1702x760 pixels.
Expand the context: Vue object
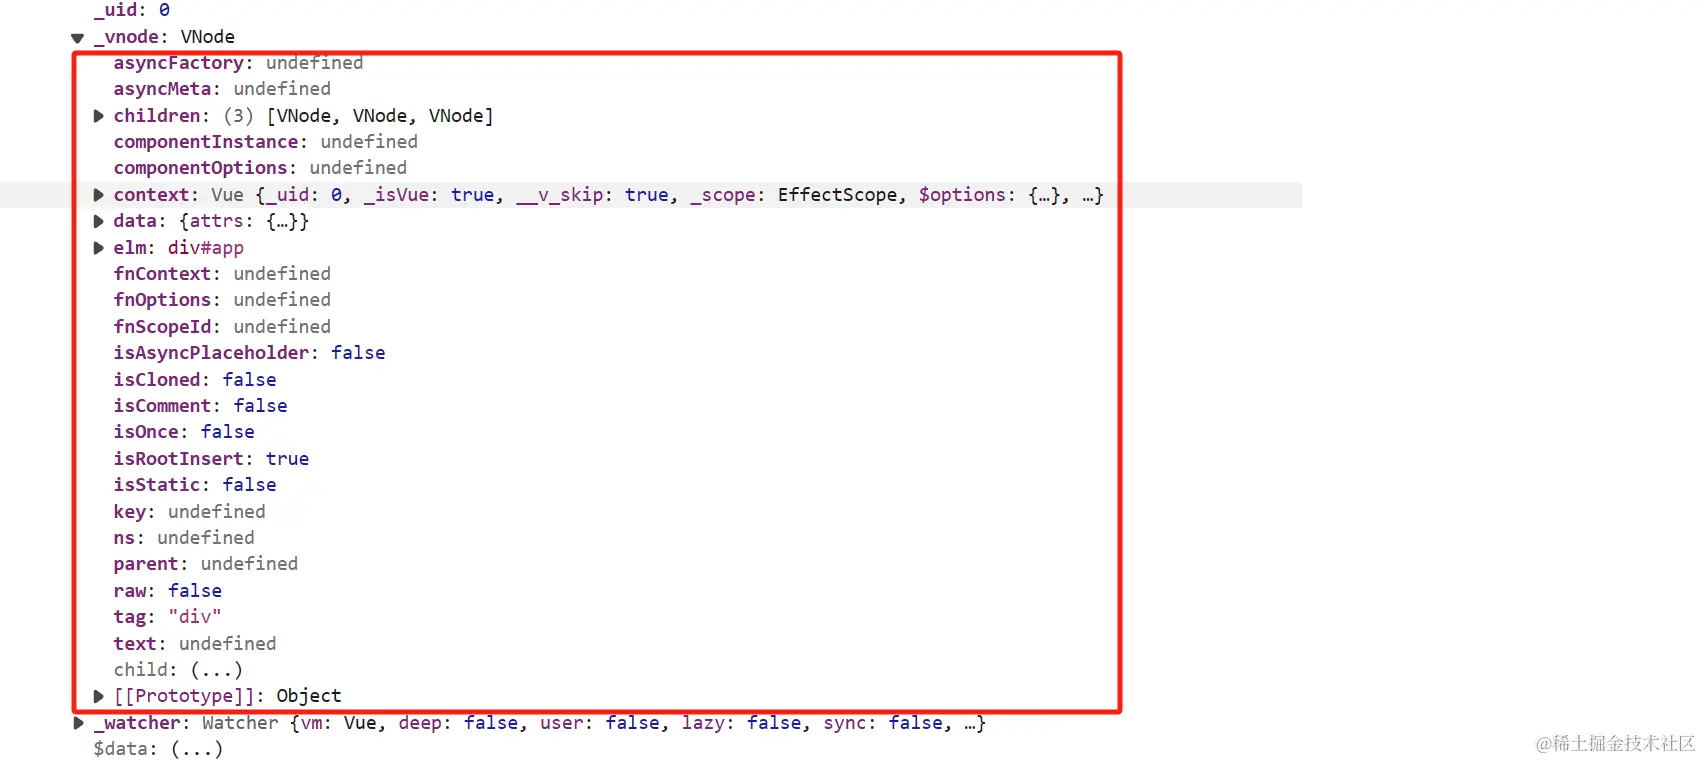coord(99,195)
